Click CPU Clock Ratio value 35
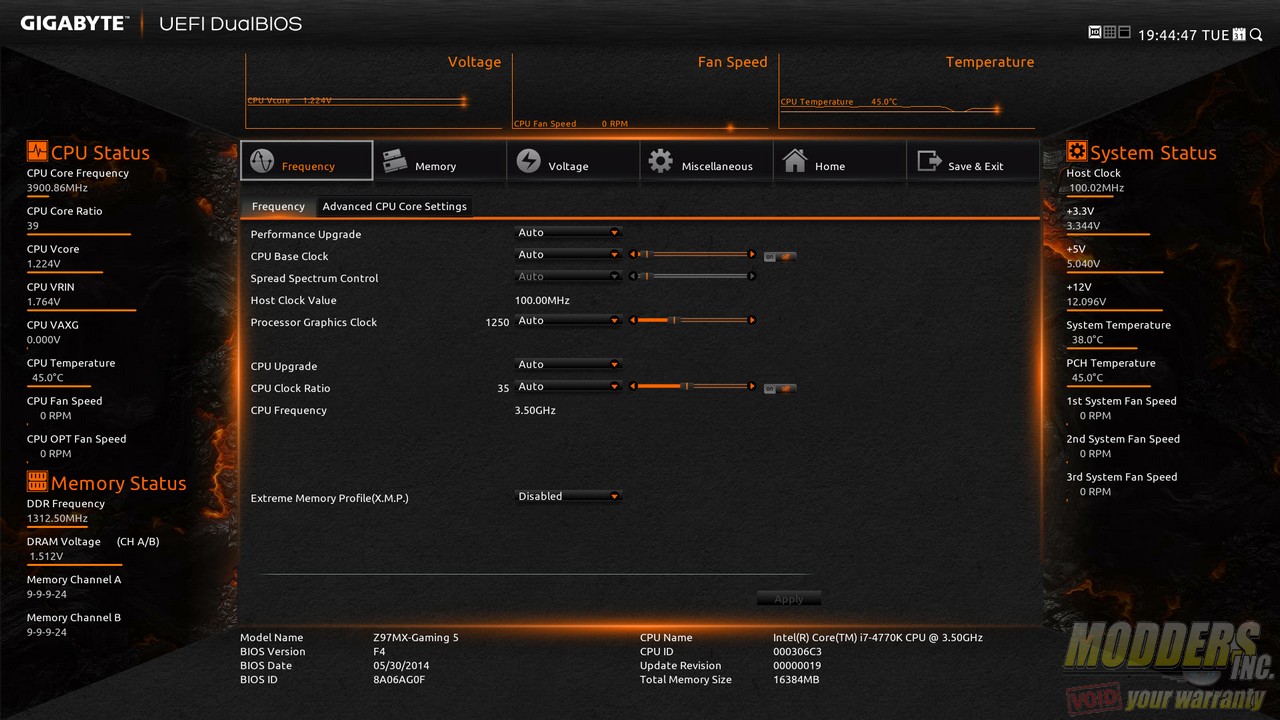Image resolution: width=1280 pixels, height=720 pixels. click(503, 388)
